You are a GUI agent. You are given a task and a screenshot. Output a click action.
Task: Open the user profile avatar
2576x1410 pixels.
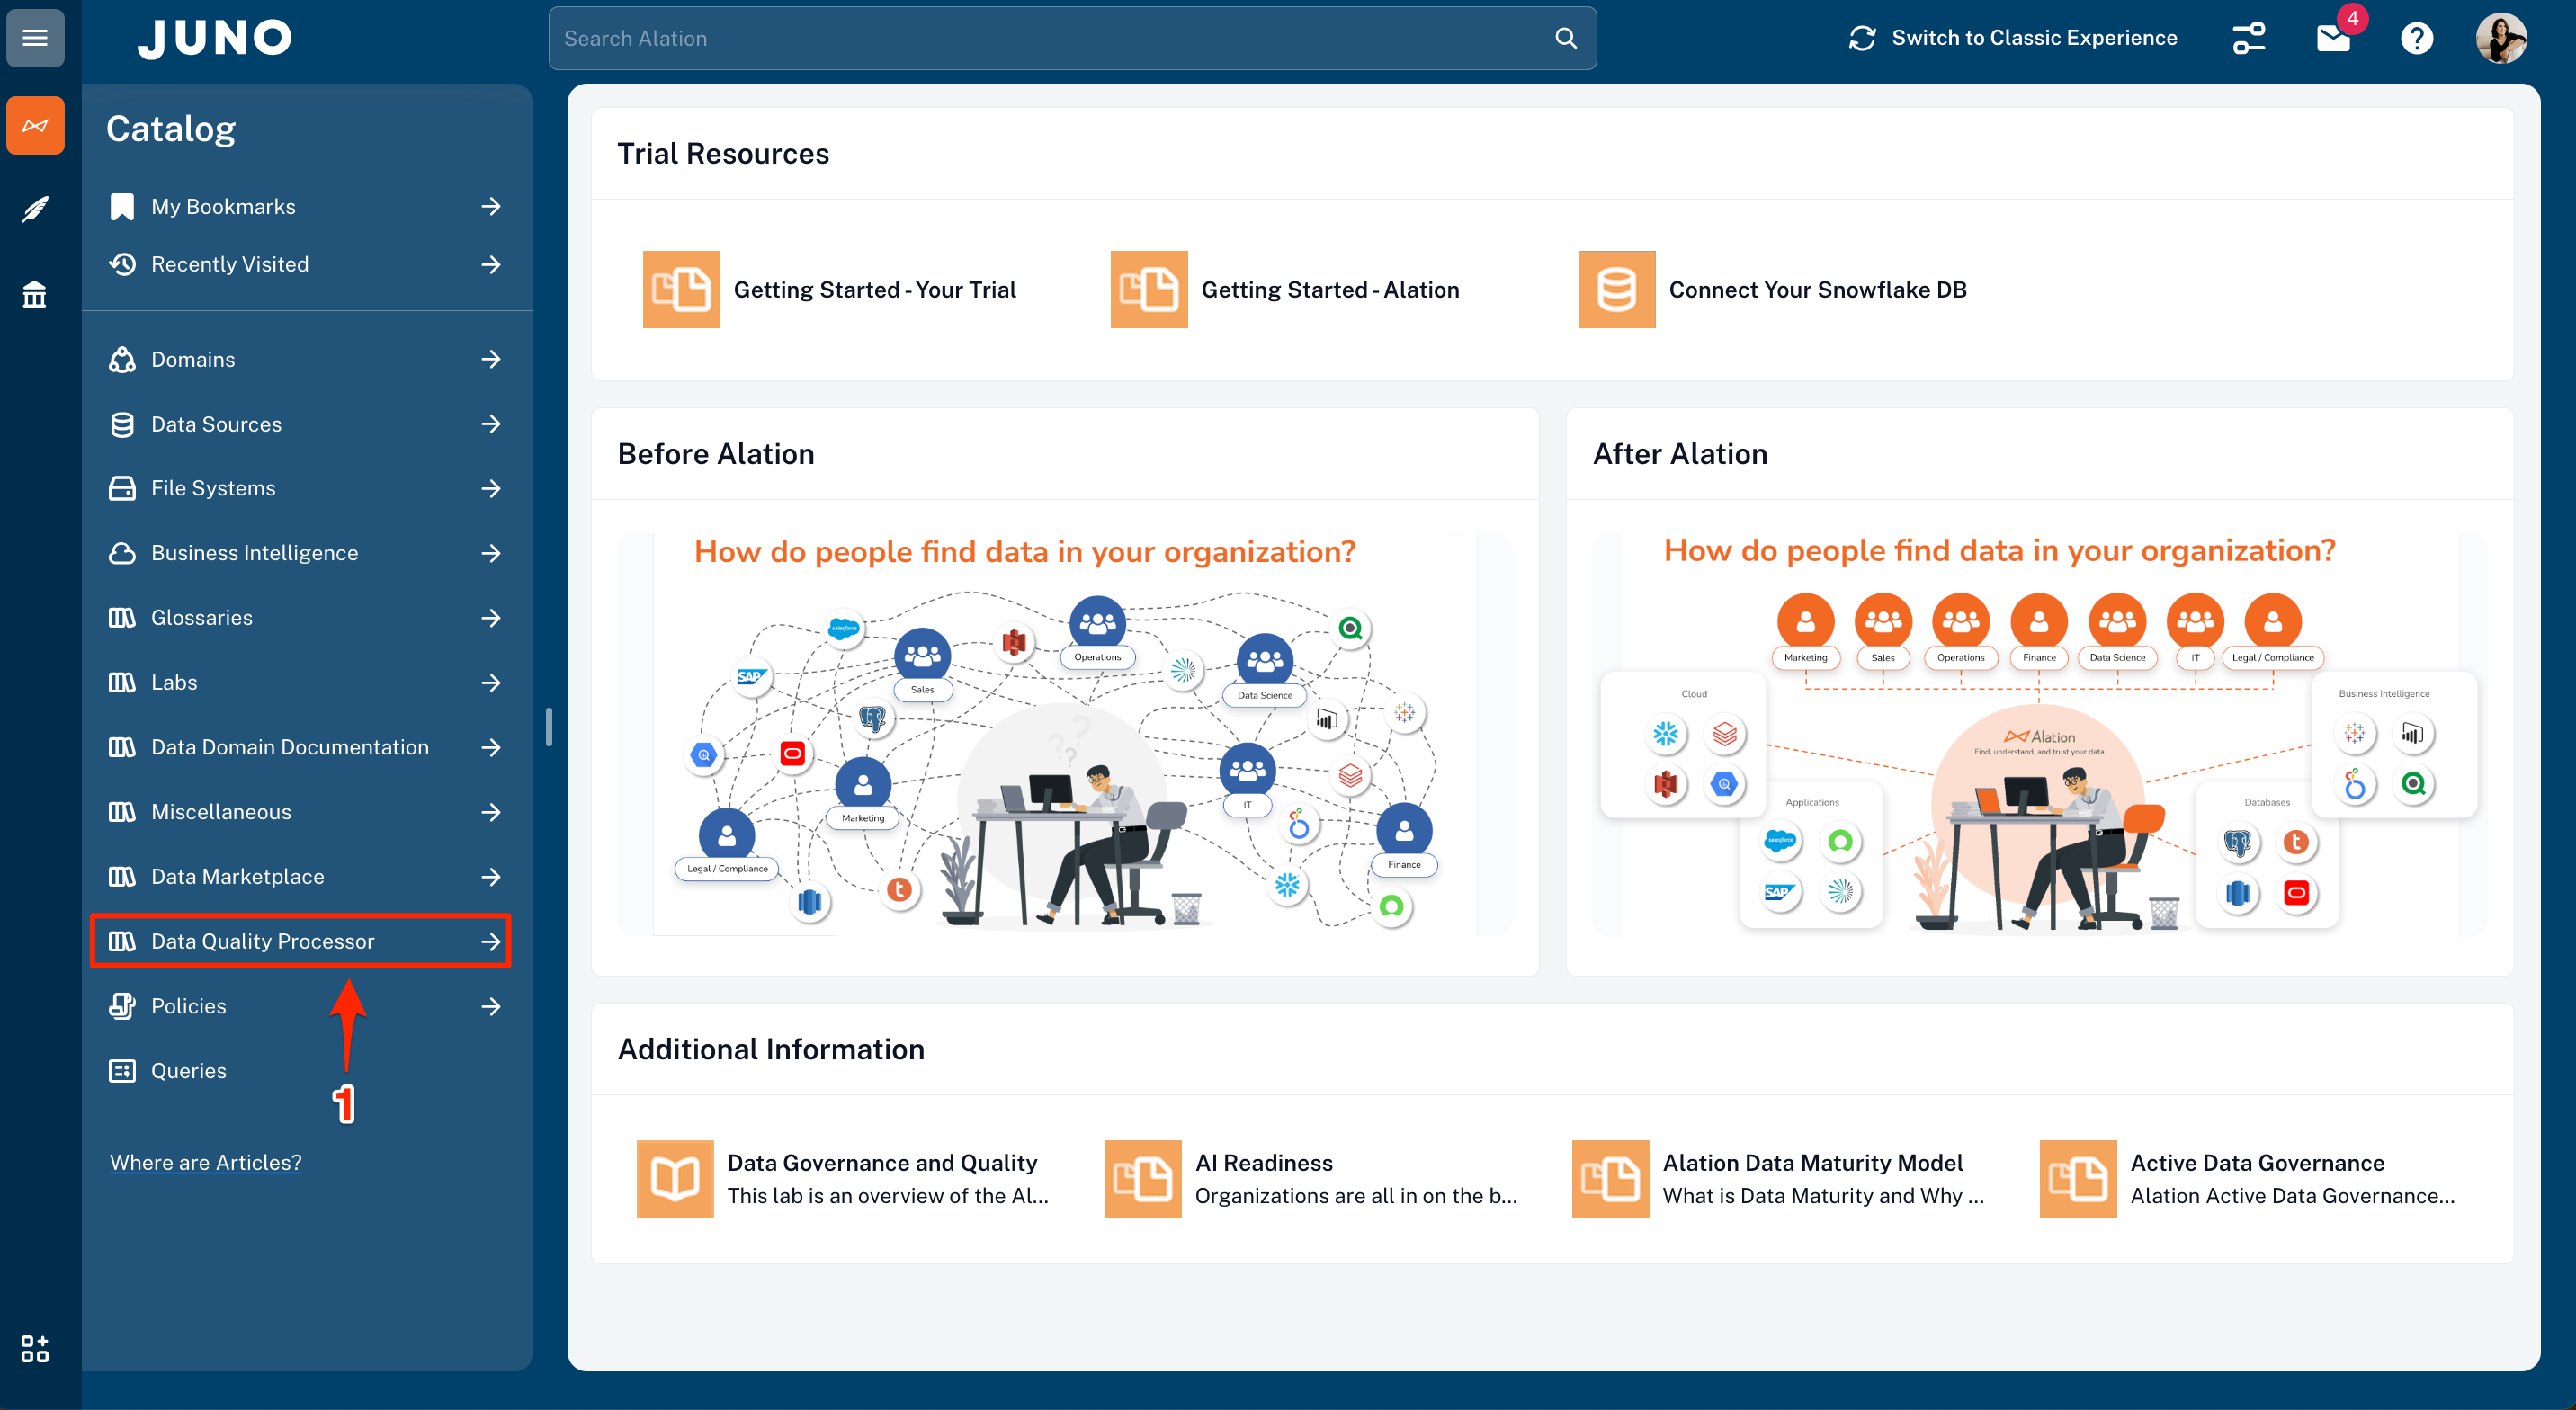[x=2501, y=38]
